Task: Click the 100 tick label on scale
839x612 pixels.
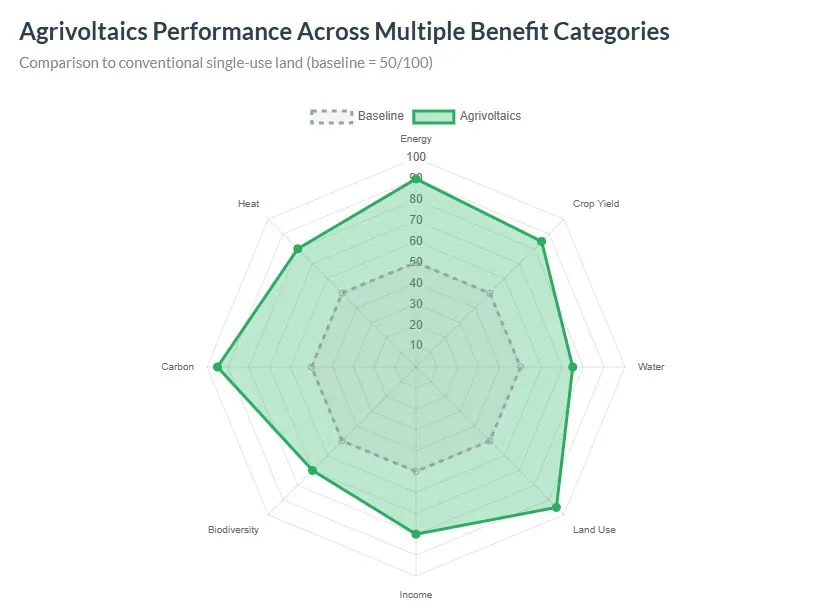Action: [416, 157]
